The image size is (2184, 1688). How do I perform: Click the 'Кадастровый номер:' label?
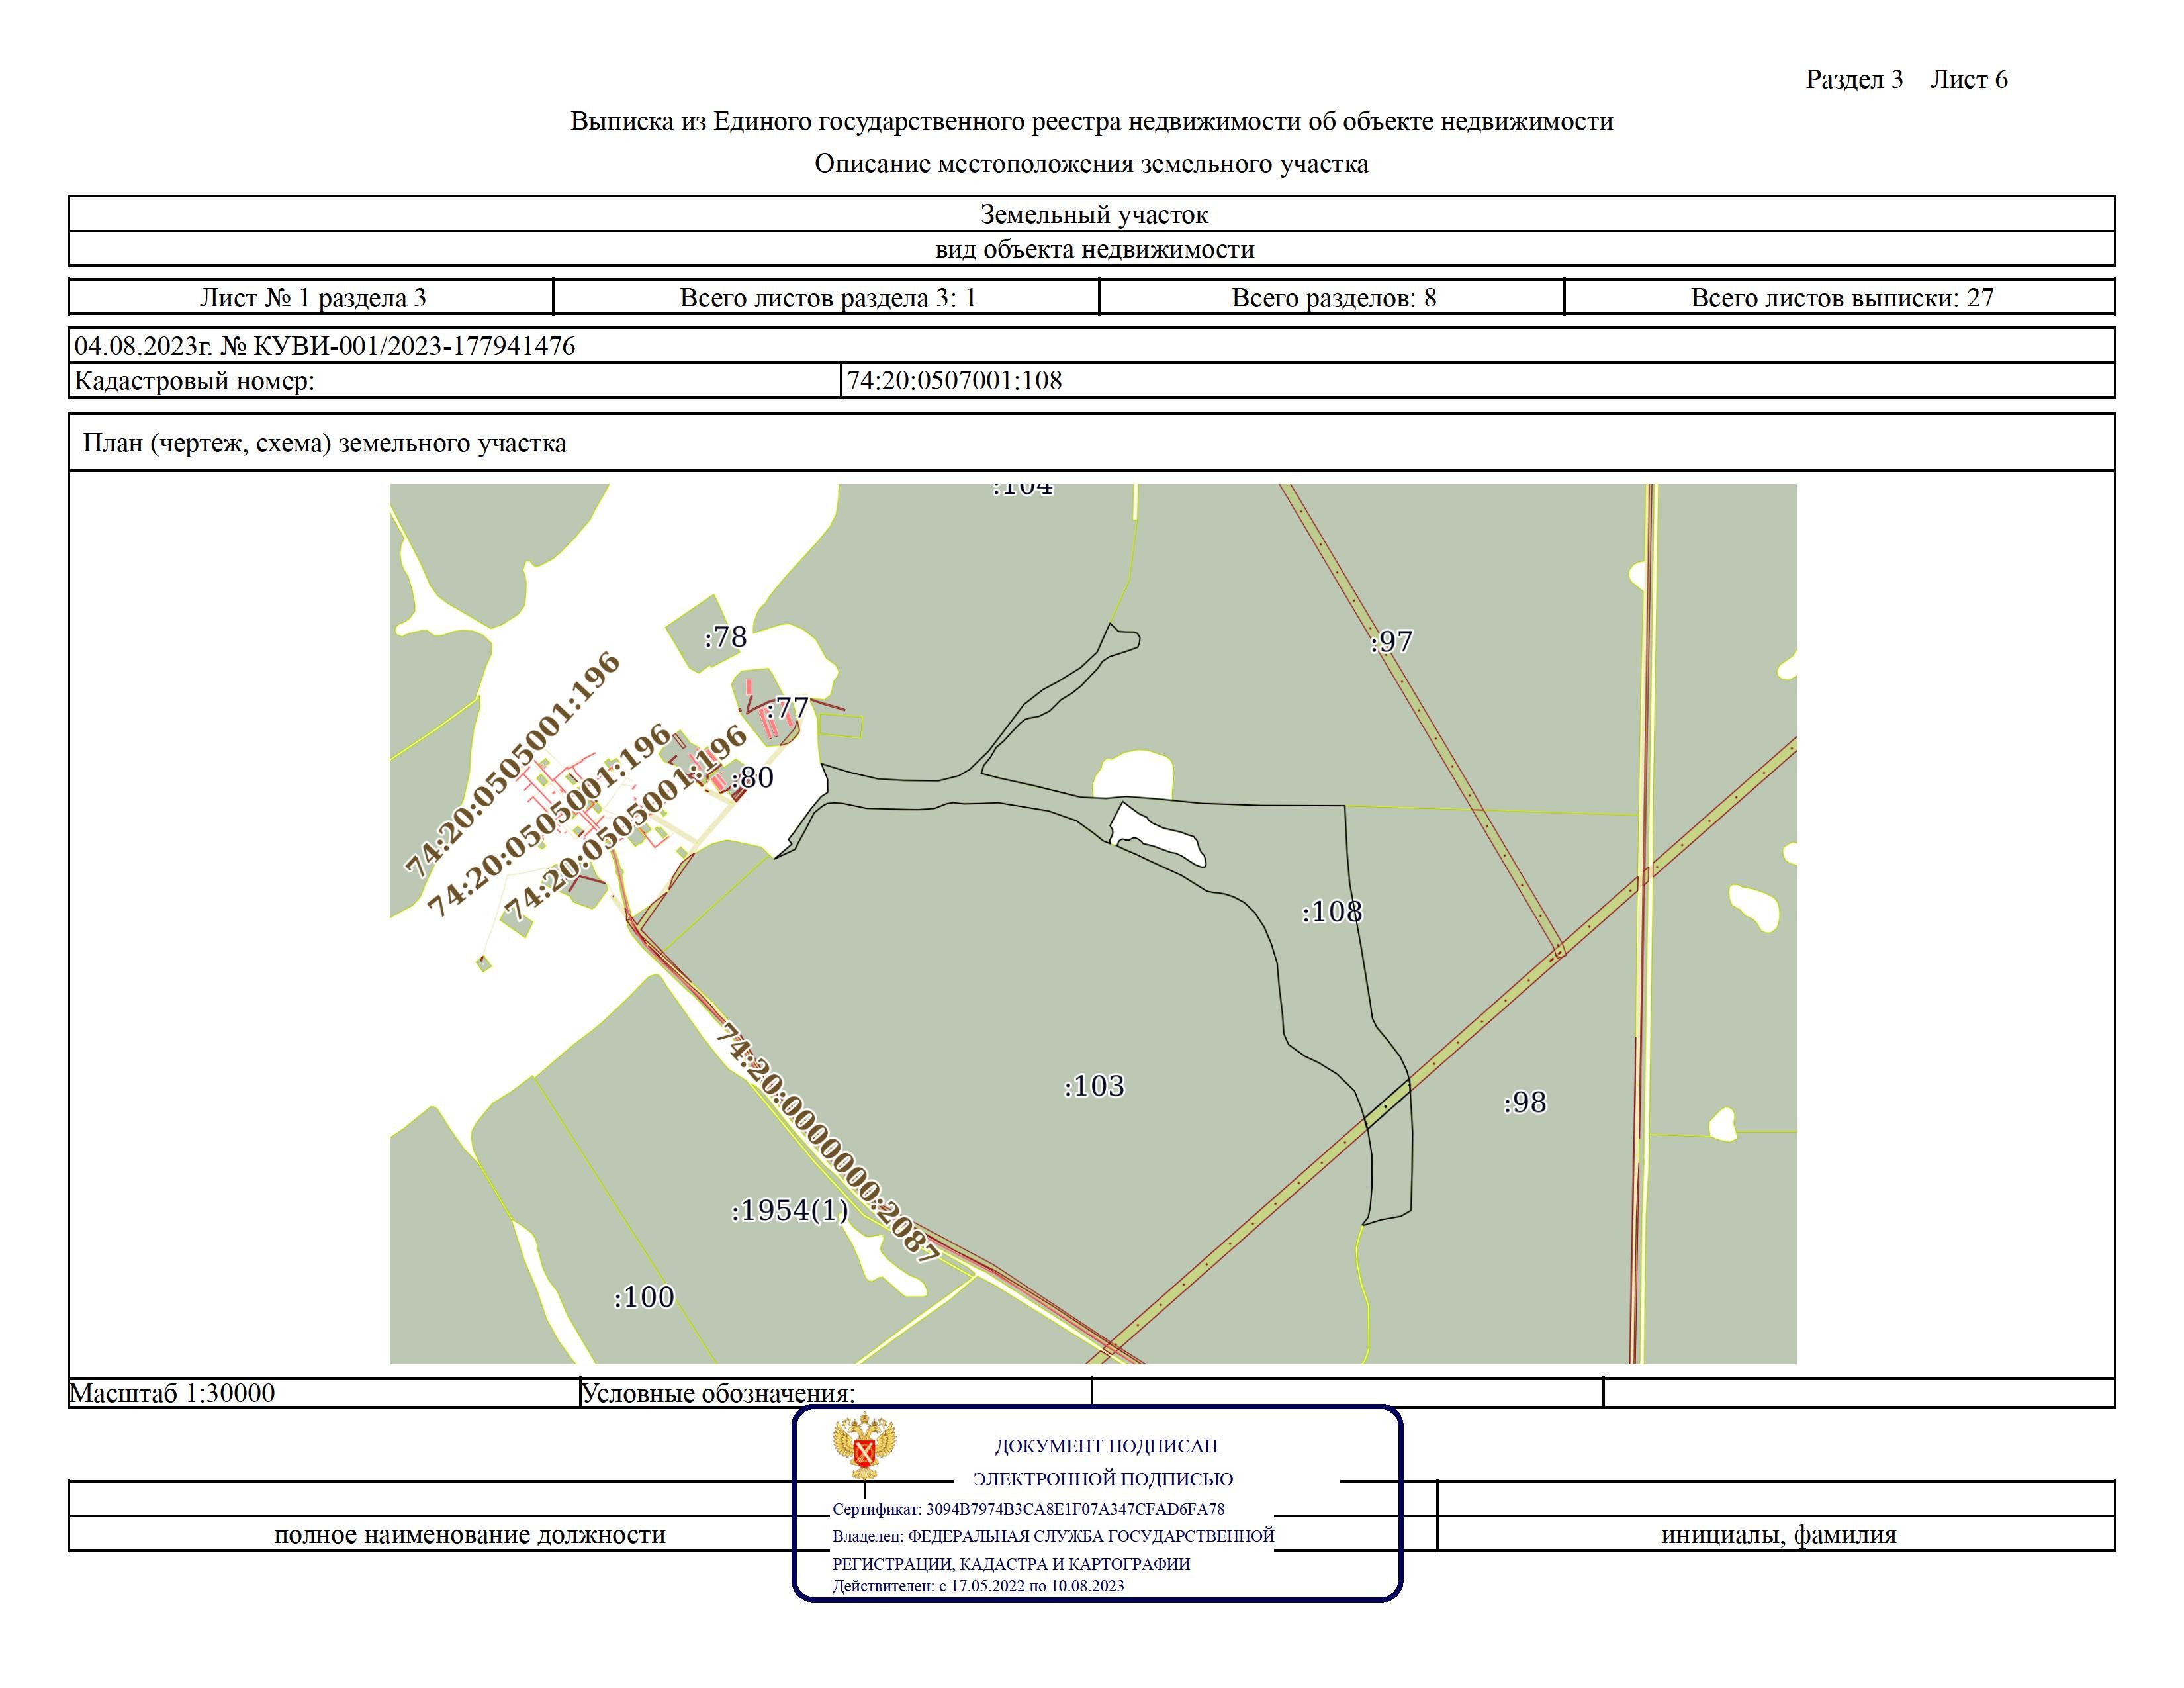click(194, 381)
